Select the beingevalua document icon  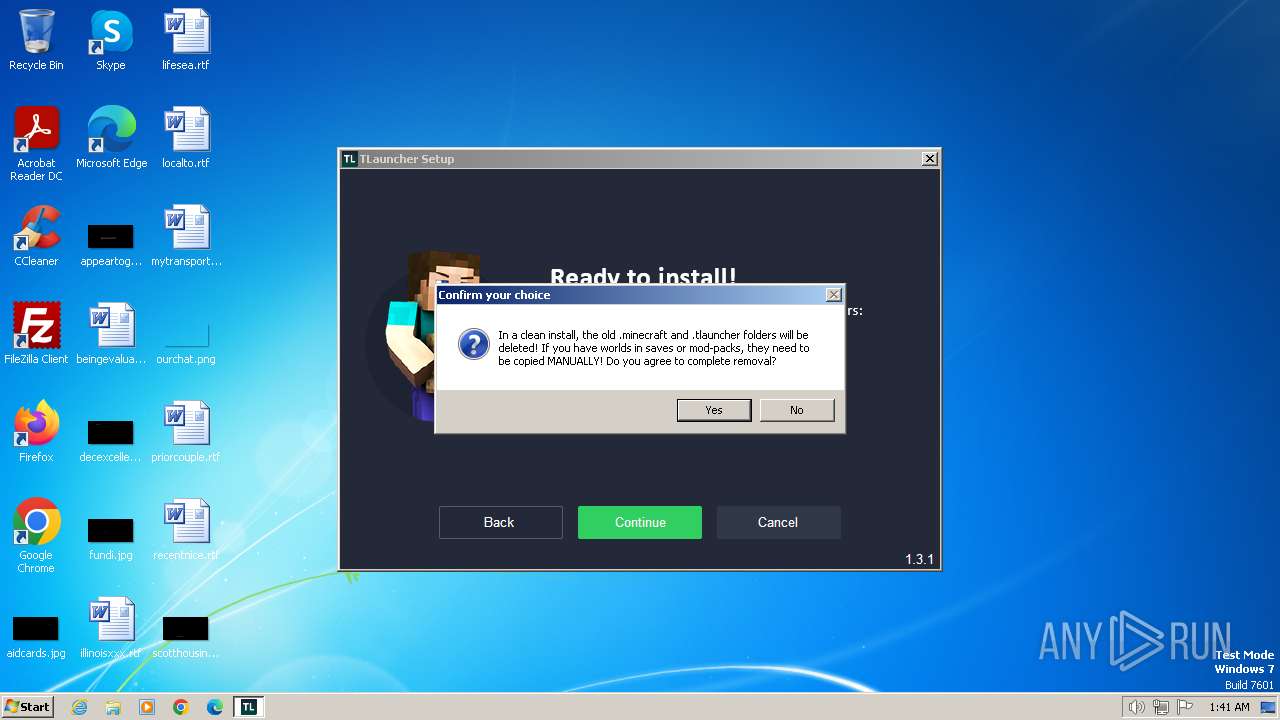111,334
